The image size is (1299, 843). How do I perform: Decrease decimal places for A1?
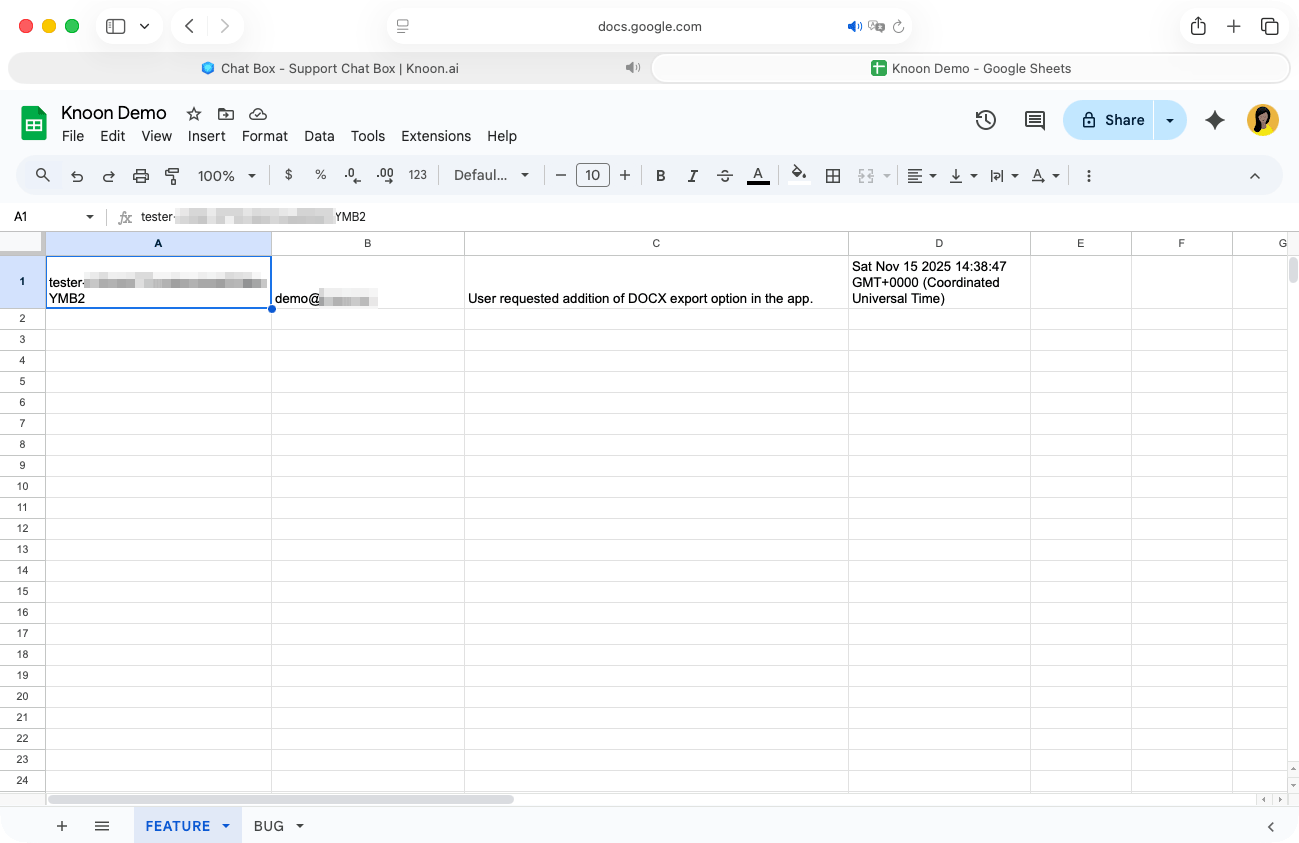pyautogui.click(x=351, y=175)
